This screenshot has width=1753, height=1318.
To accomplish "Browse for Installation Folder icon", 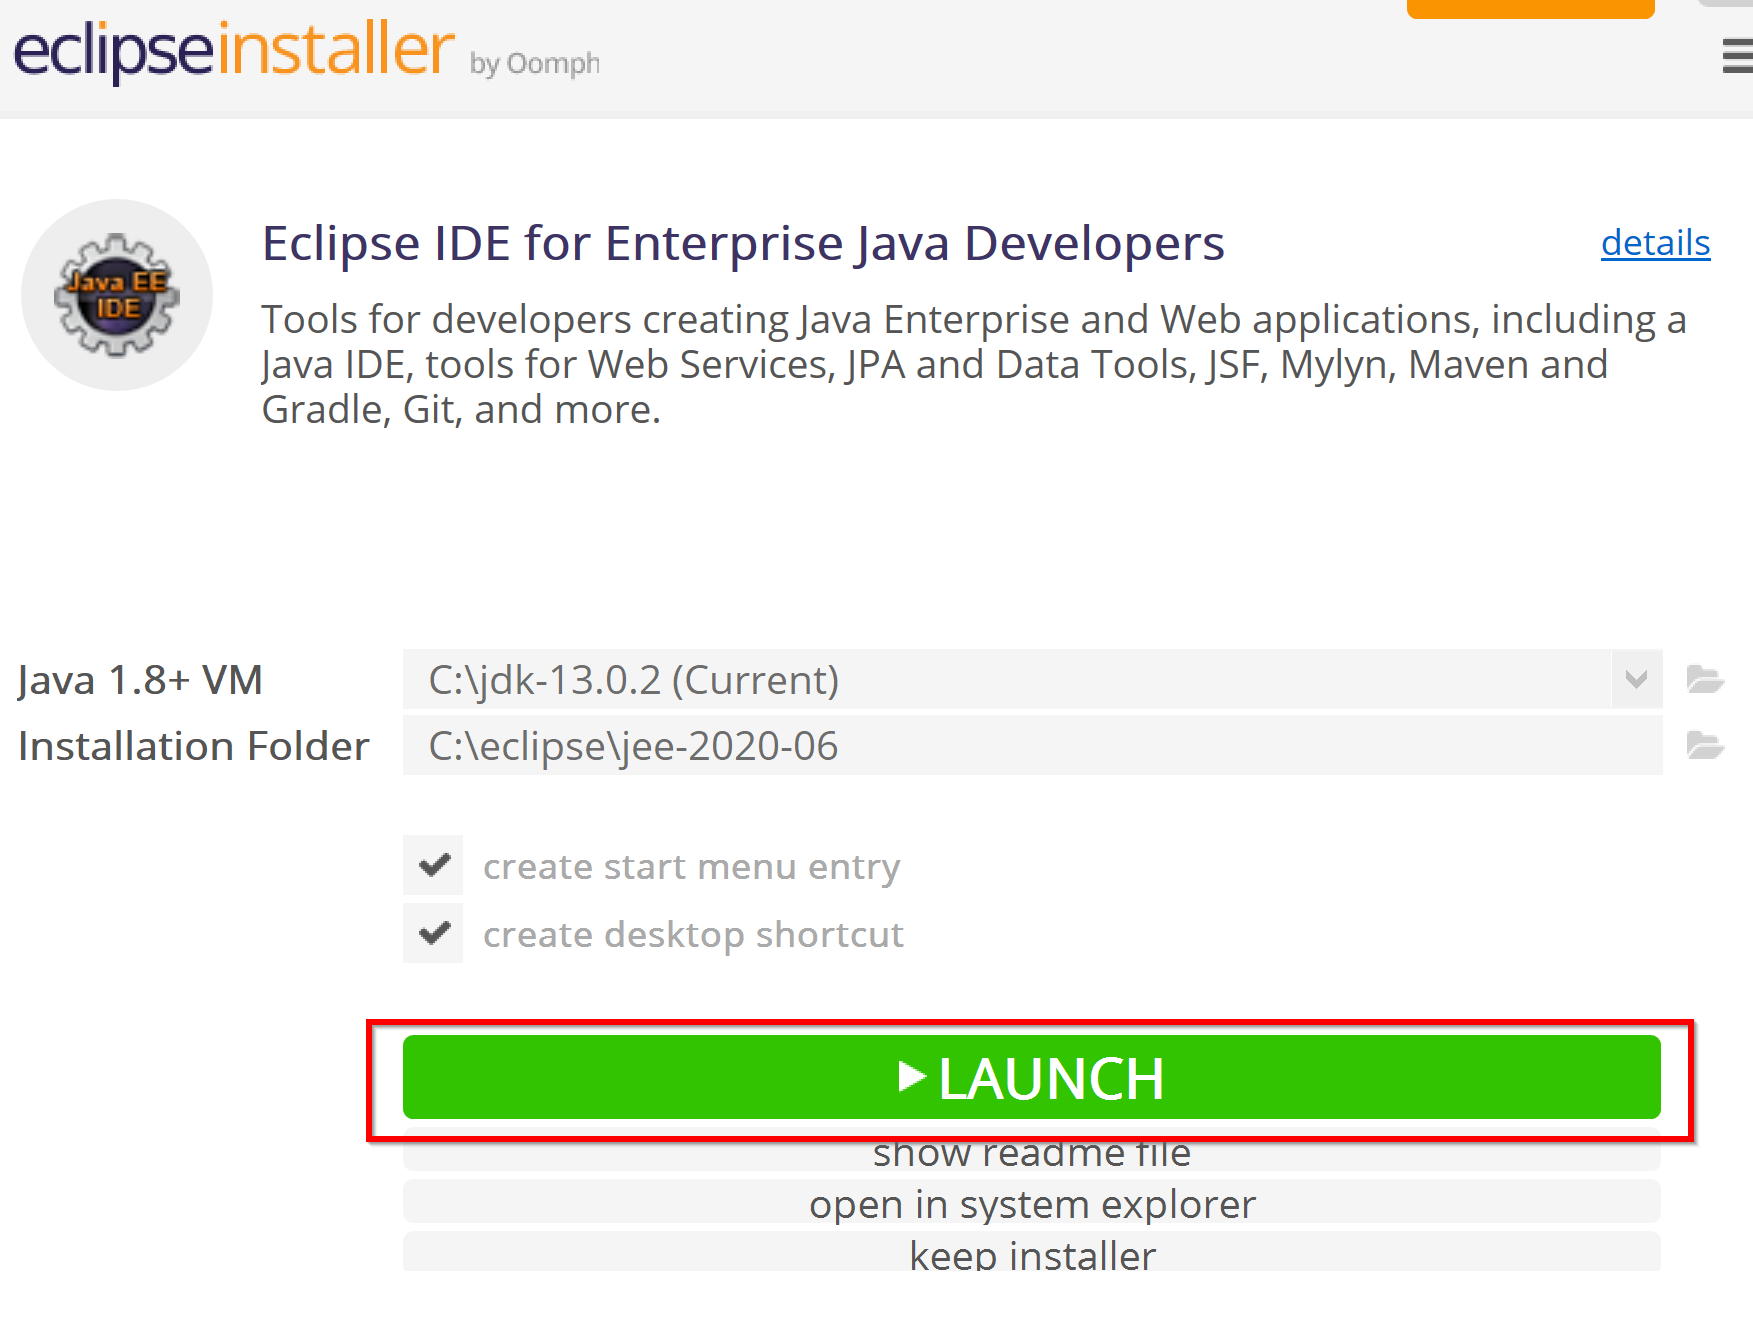I will [x=1705, y=746].
